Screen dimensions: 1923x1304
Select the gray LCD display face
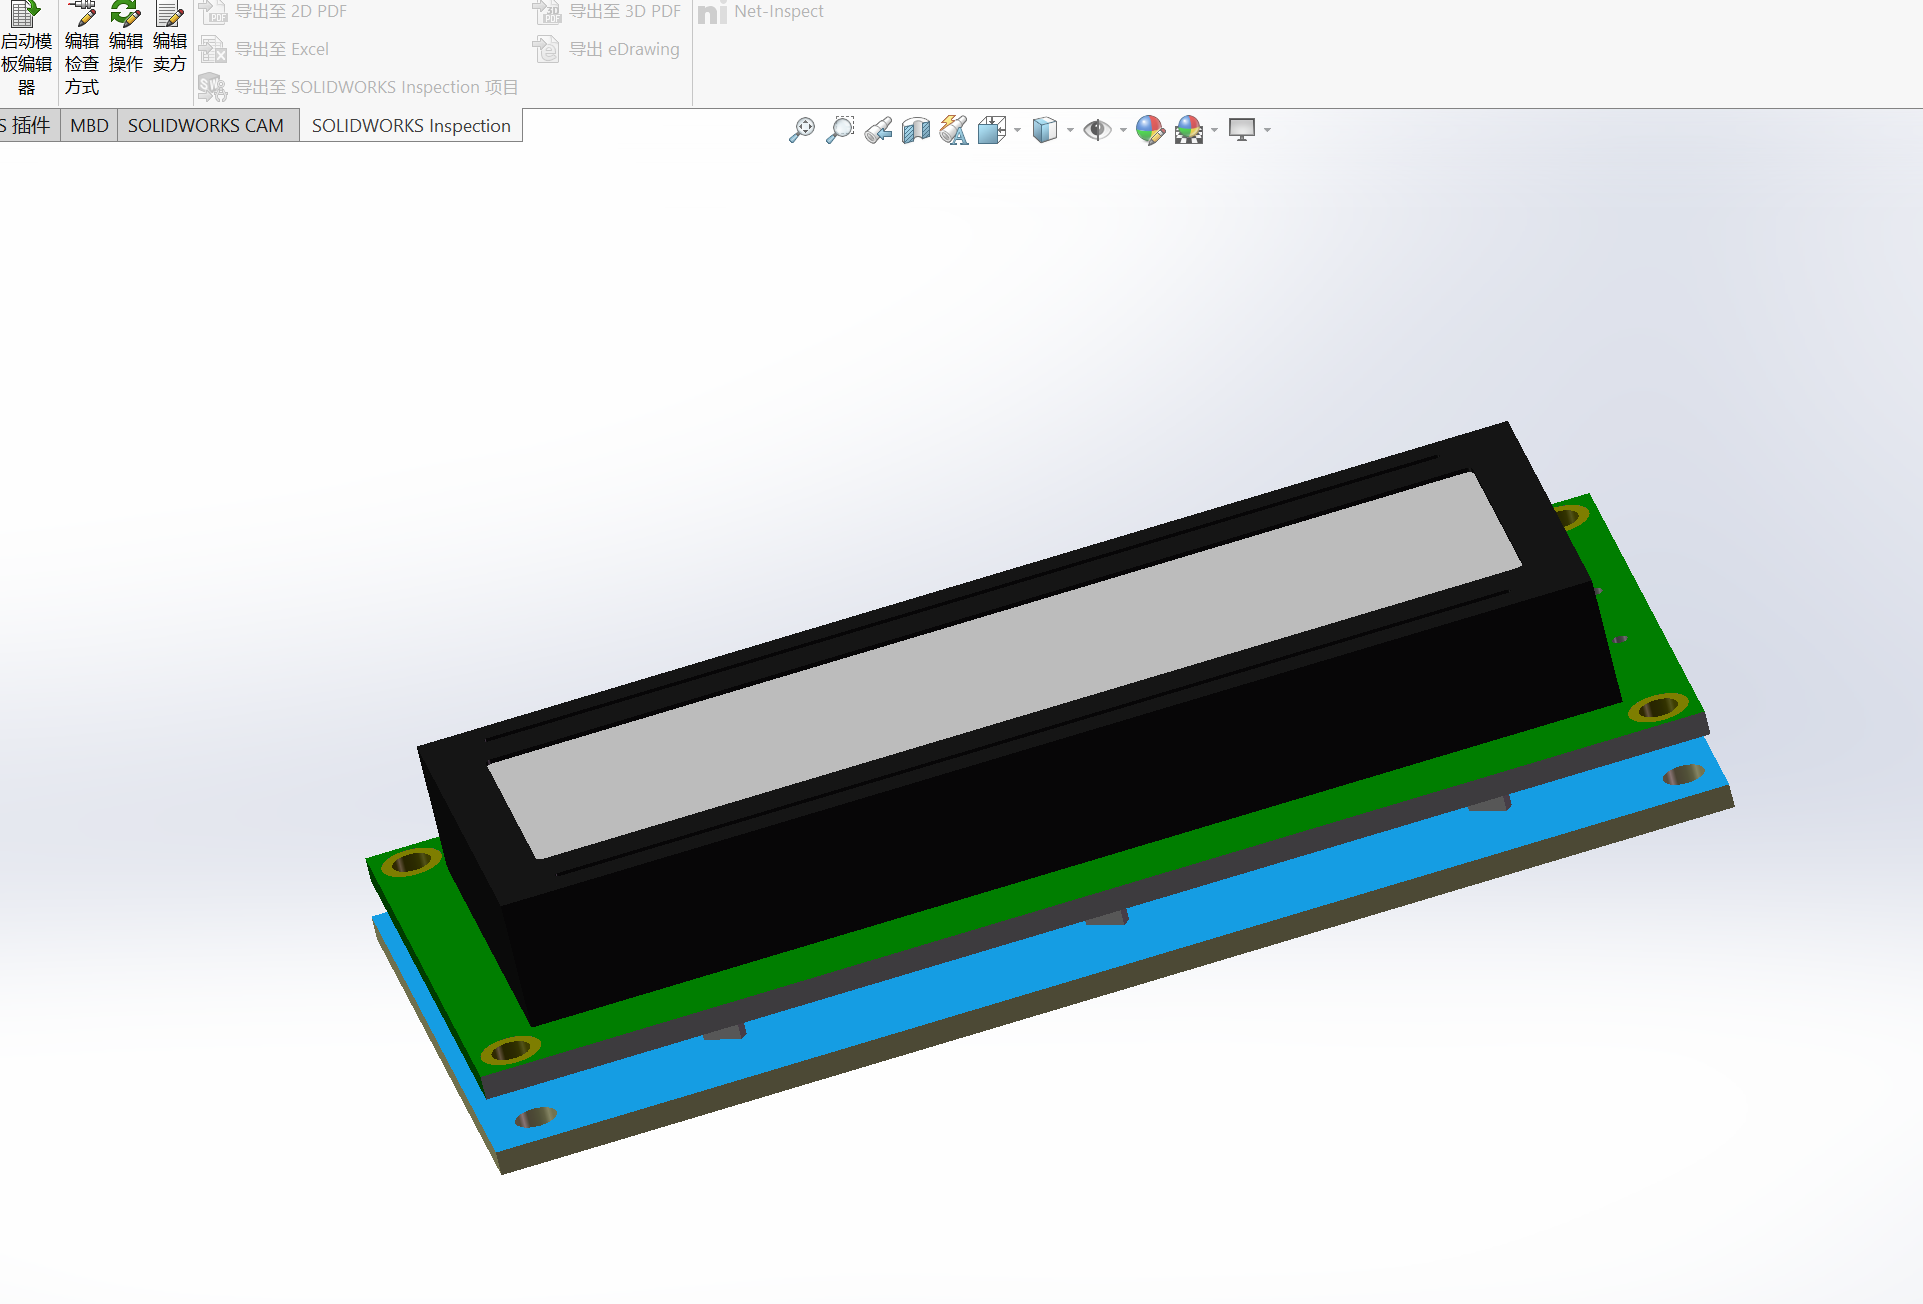pos(1004,665)
